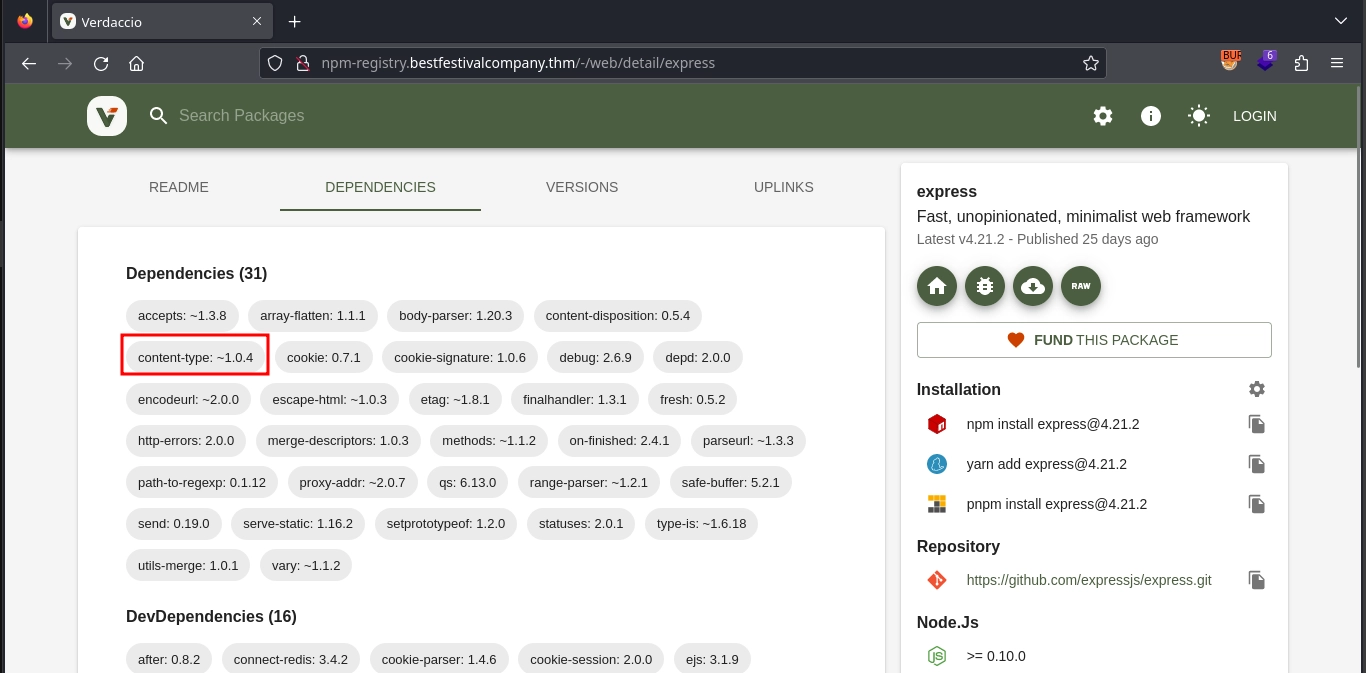
Task: Click the Verdaccio logo in header
Action: 106,116
